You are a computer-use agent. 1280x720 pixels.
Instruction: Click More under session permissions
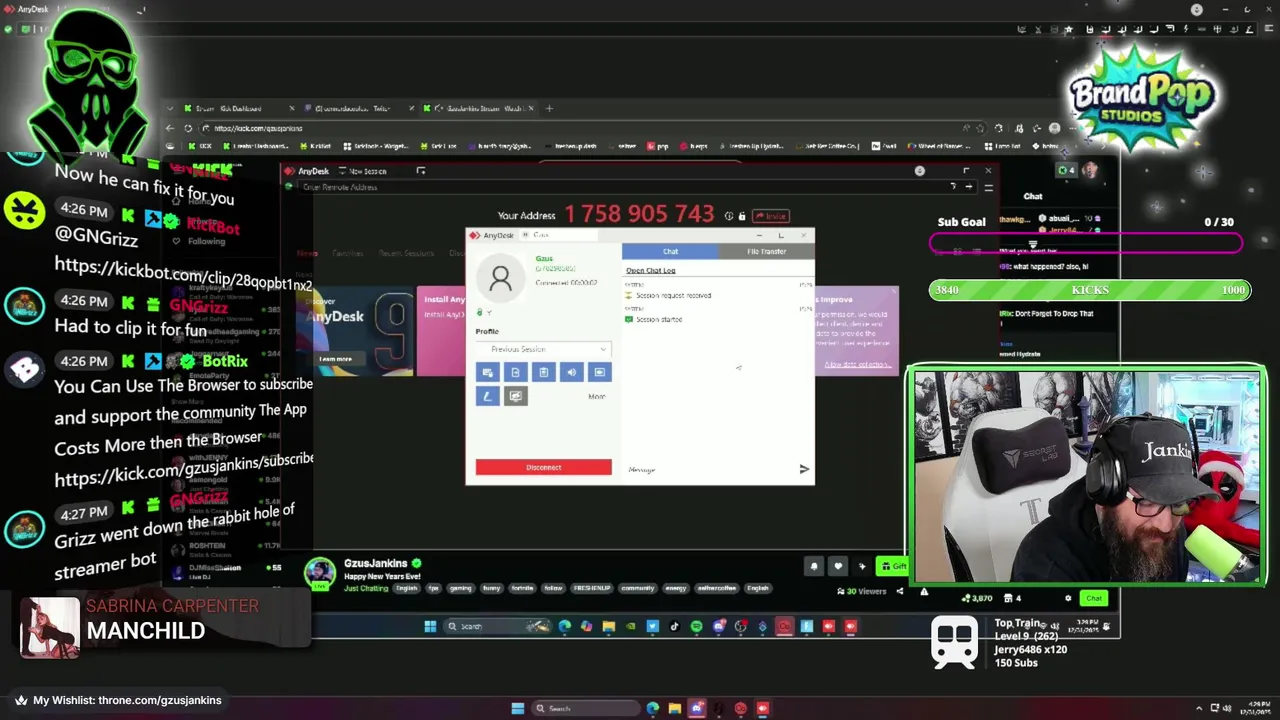point(596,397)
